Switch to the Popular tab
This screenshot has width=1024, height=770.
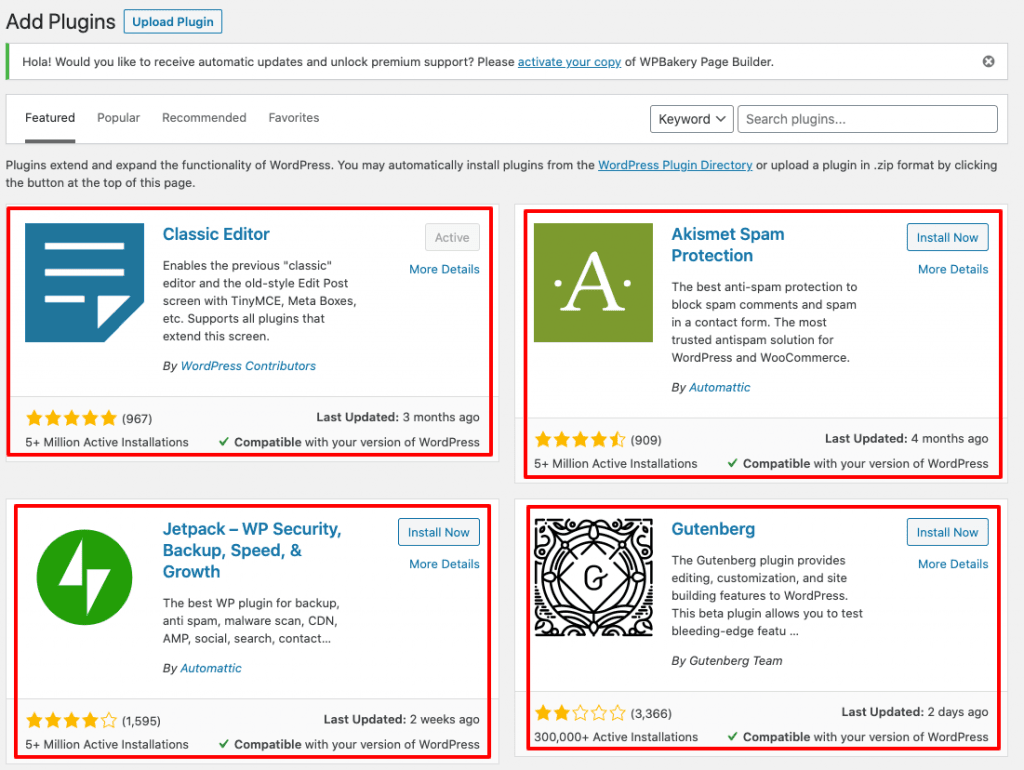tap(118, 118)
